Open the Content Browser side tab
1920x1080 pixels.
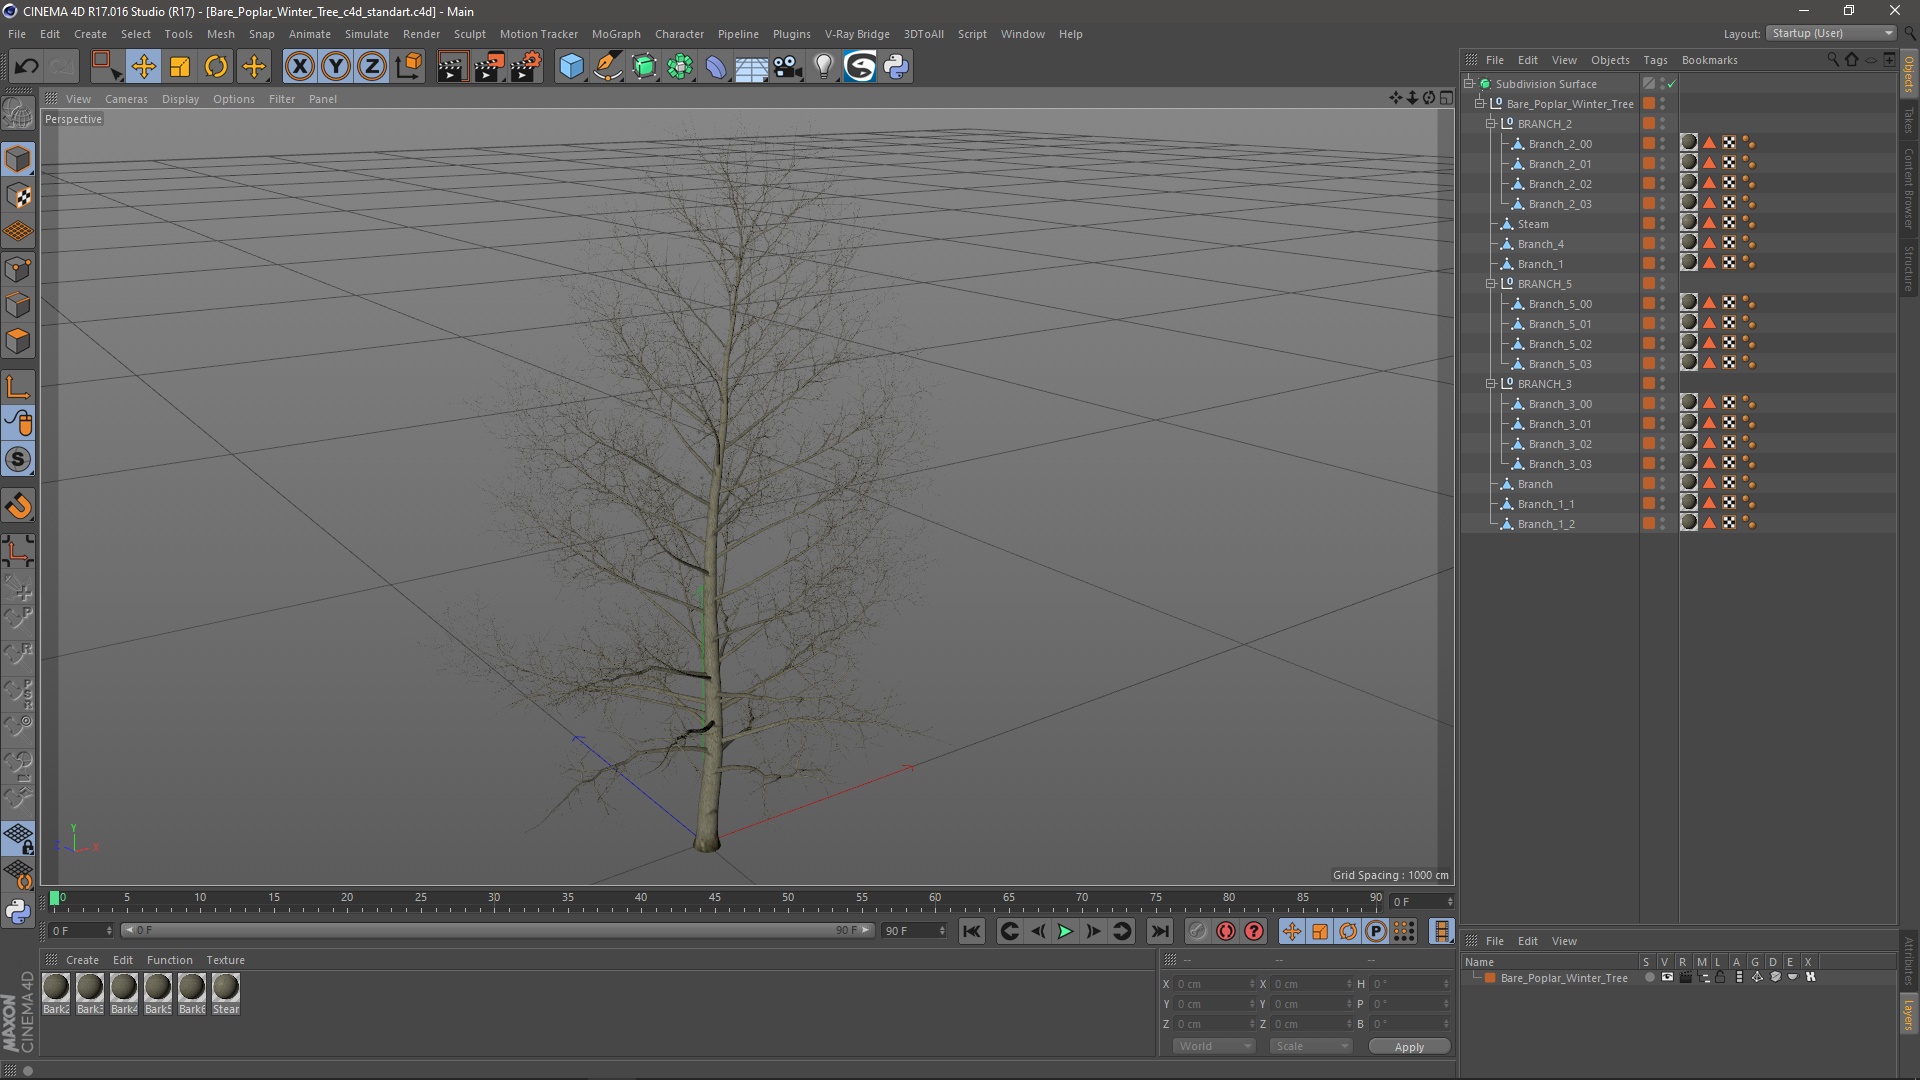1909,188
